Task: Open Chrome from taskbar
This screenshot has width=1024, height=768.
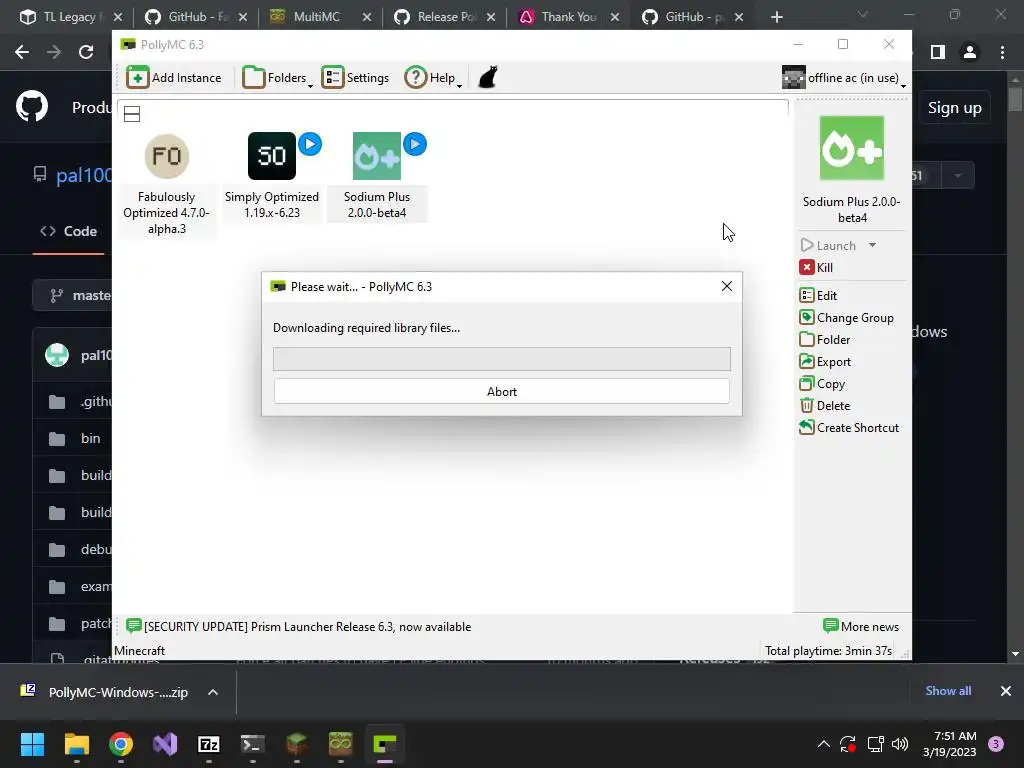Action: pos(121,744)
